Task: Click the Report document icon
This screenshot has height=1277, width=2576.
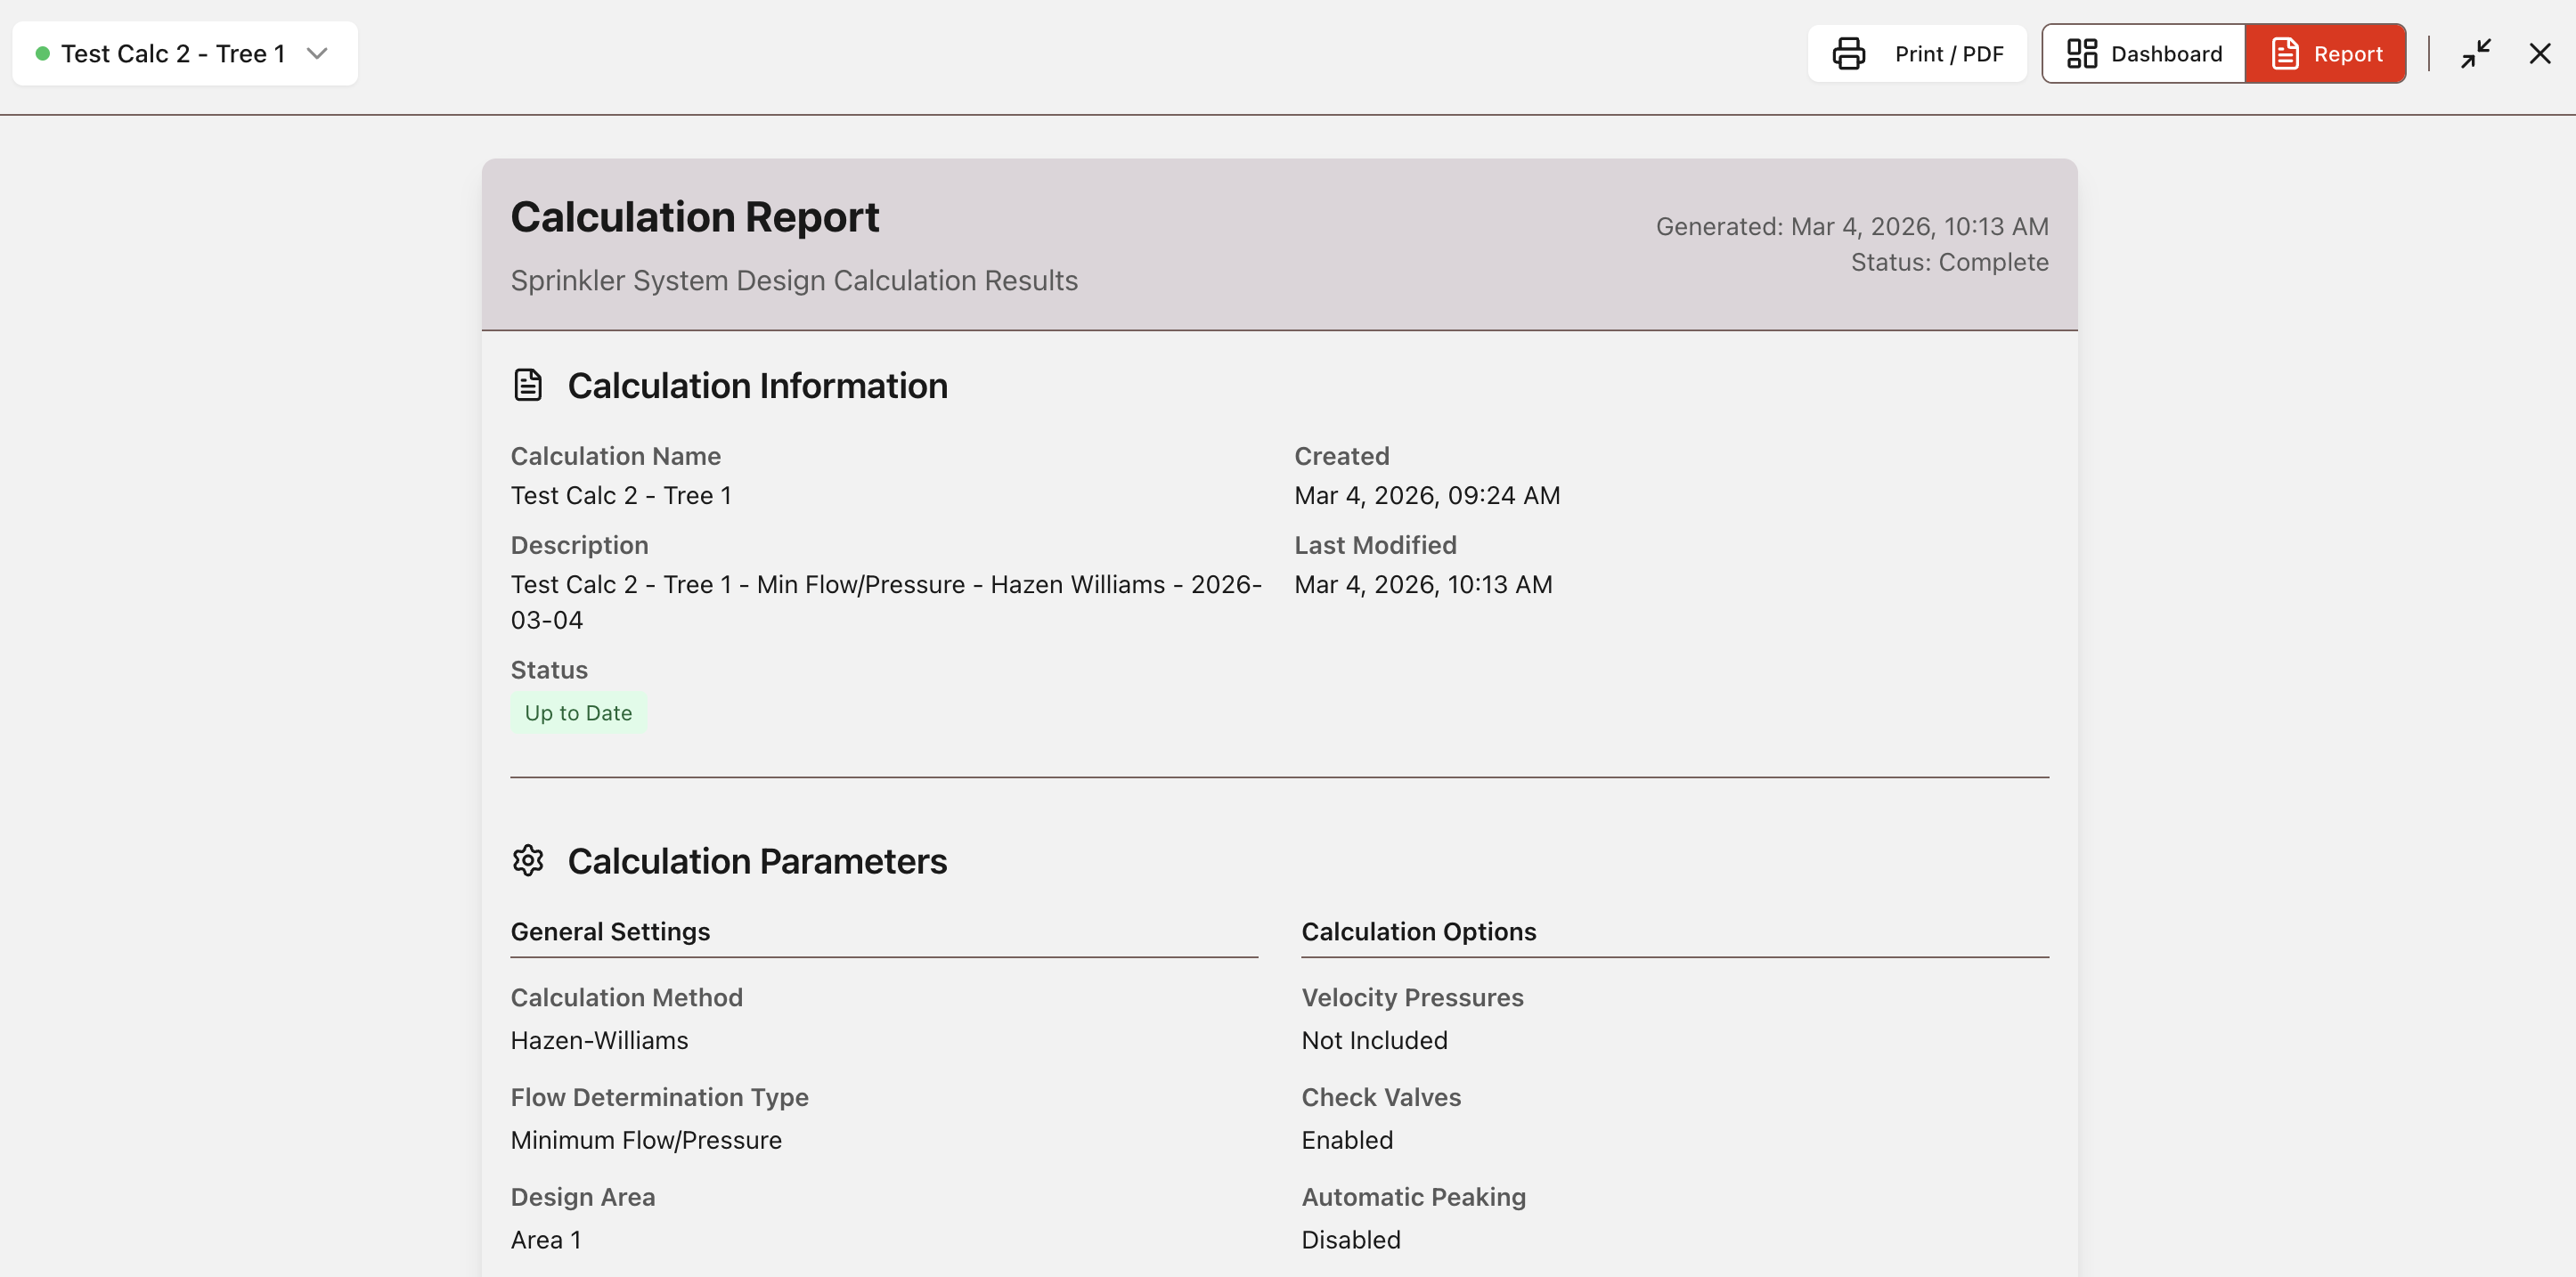Action: 2284,54
